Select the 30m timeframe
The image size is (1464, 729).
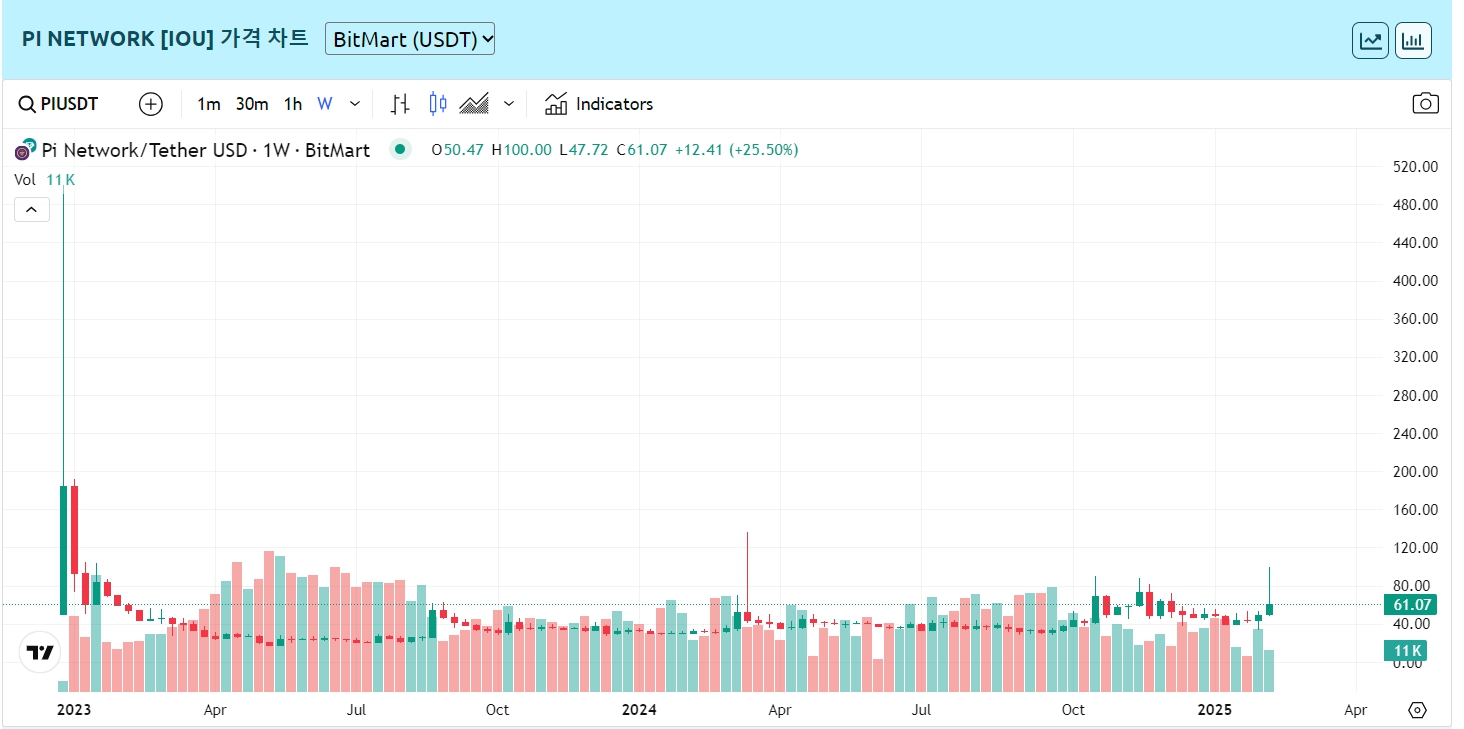coord(252,104)
